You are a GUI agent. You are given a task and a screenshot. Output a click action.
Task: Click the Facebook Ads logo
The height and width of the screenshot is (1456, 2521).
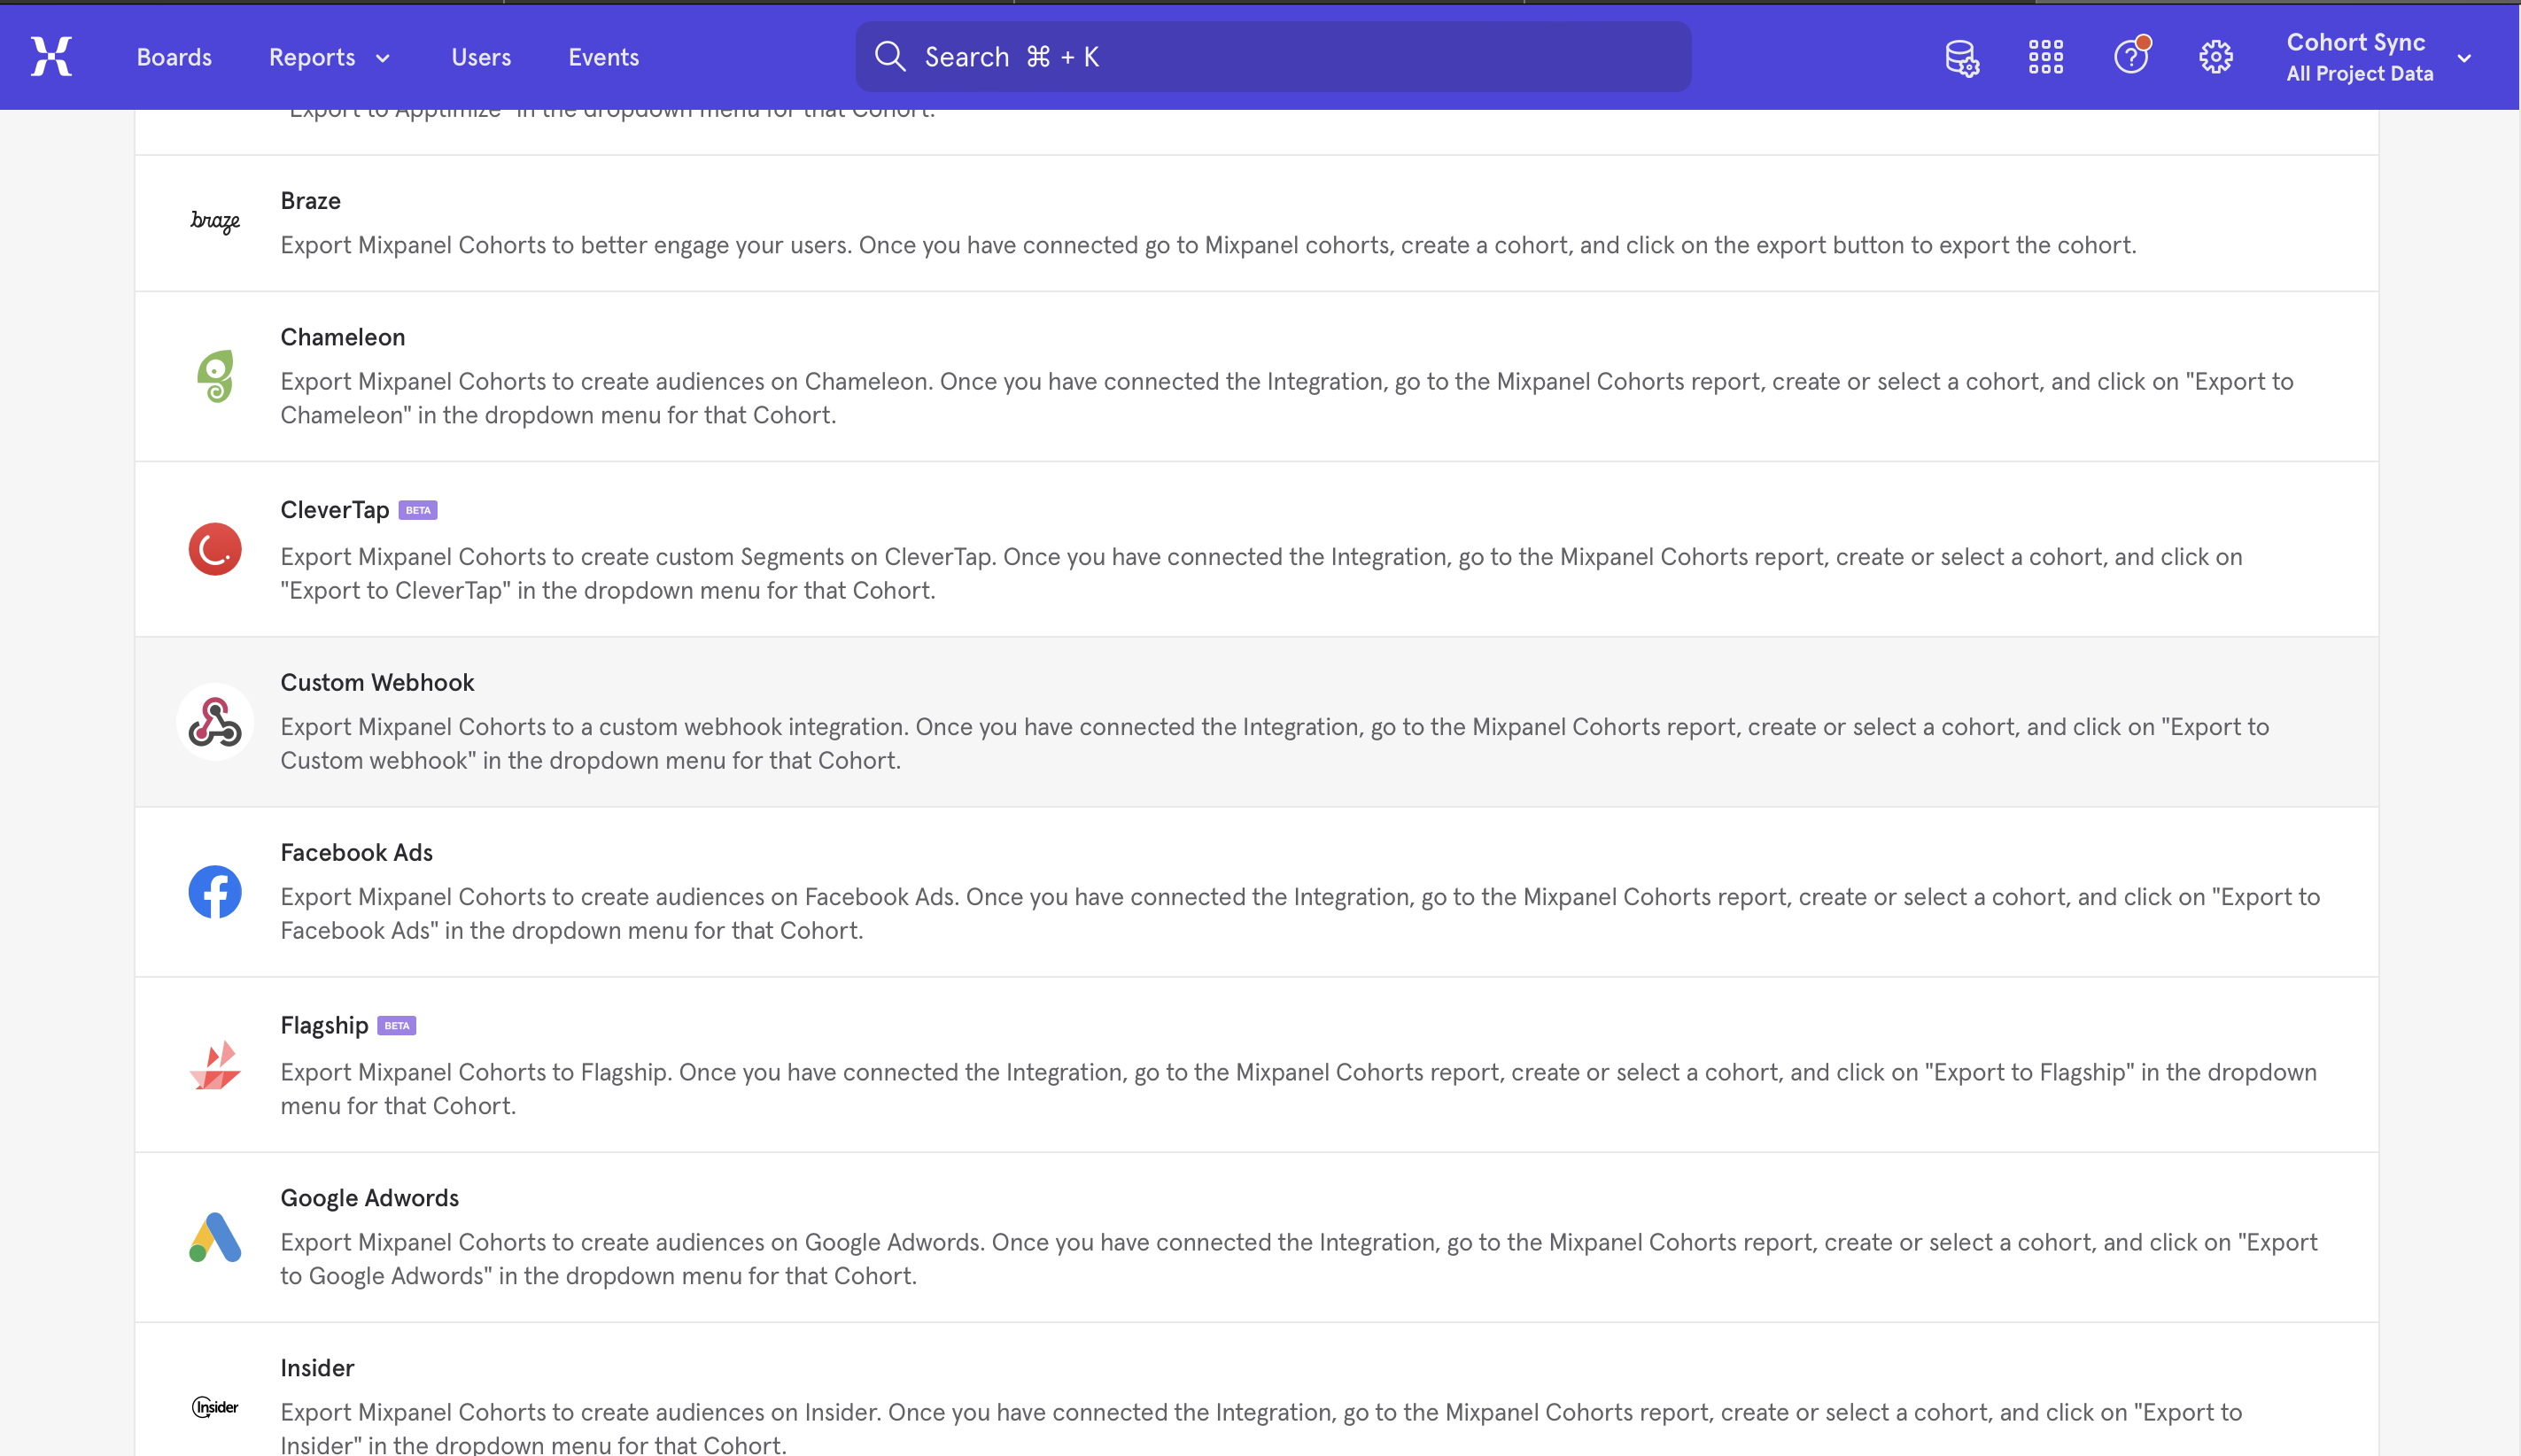(x=215, y=892)
